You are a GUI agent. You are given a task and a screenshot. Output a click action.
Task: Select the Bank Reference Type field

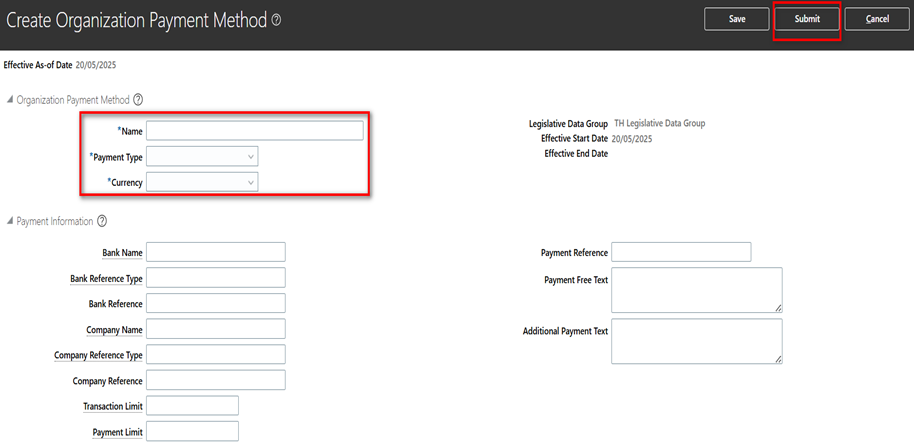click(215, 278)
